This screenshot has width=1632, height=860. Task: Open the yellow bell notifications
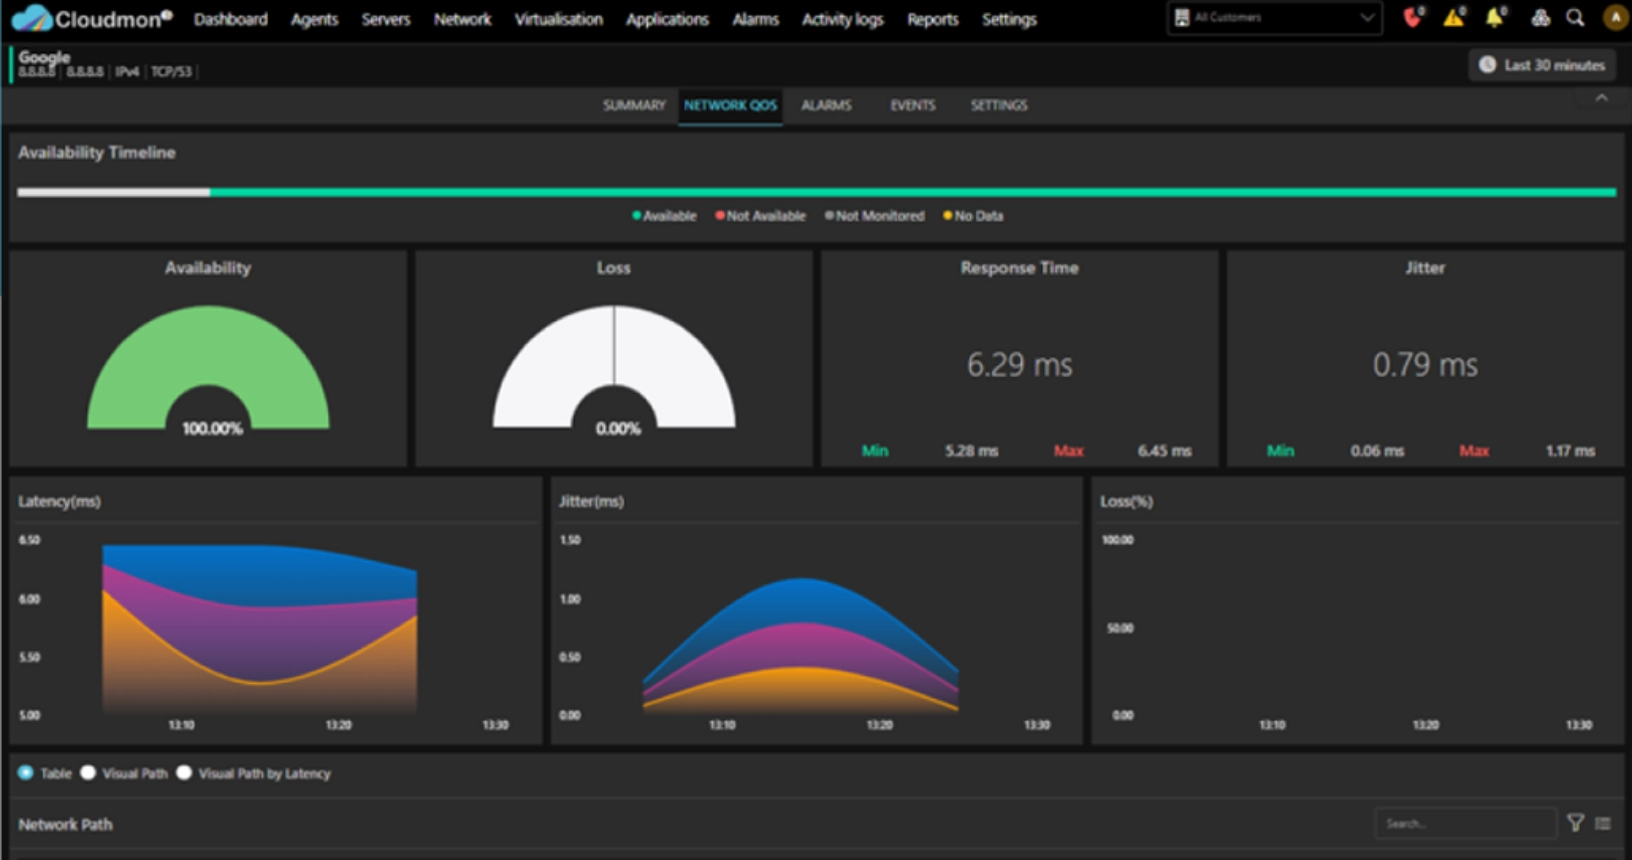(1495, 17)
